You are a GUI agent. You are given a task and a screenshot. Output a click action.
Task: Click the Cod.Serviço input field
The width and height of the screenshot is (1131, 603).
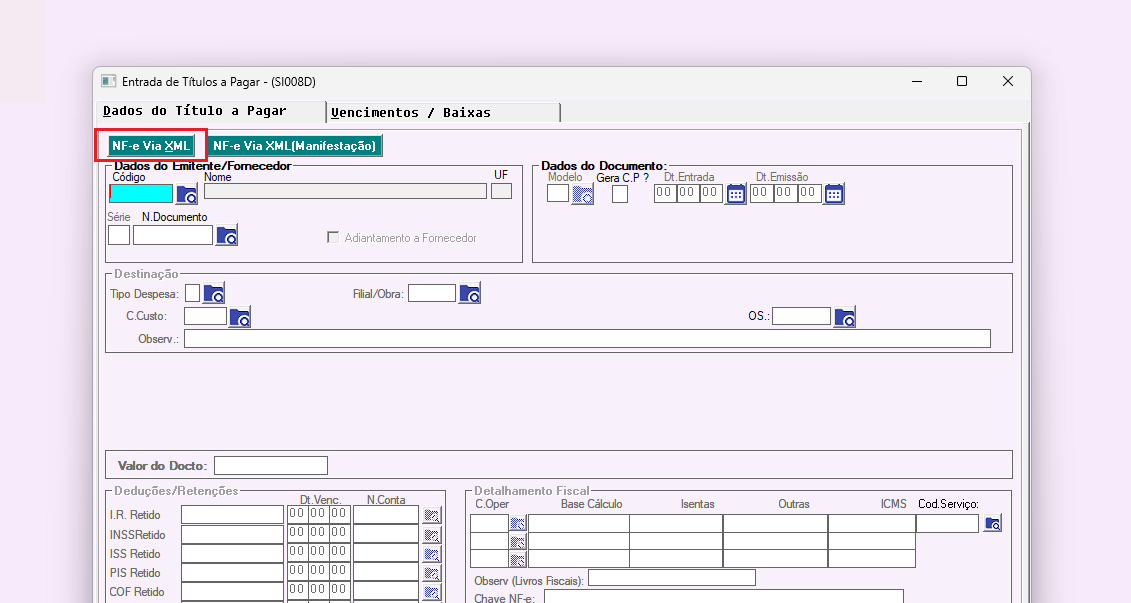tap(947, 524)
